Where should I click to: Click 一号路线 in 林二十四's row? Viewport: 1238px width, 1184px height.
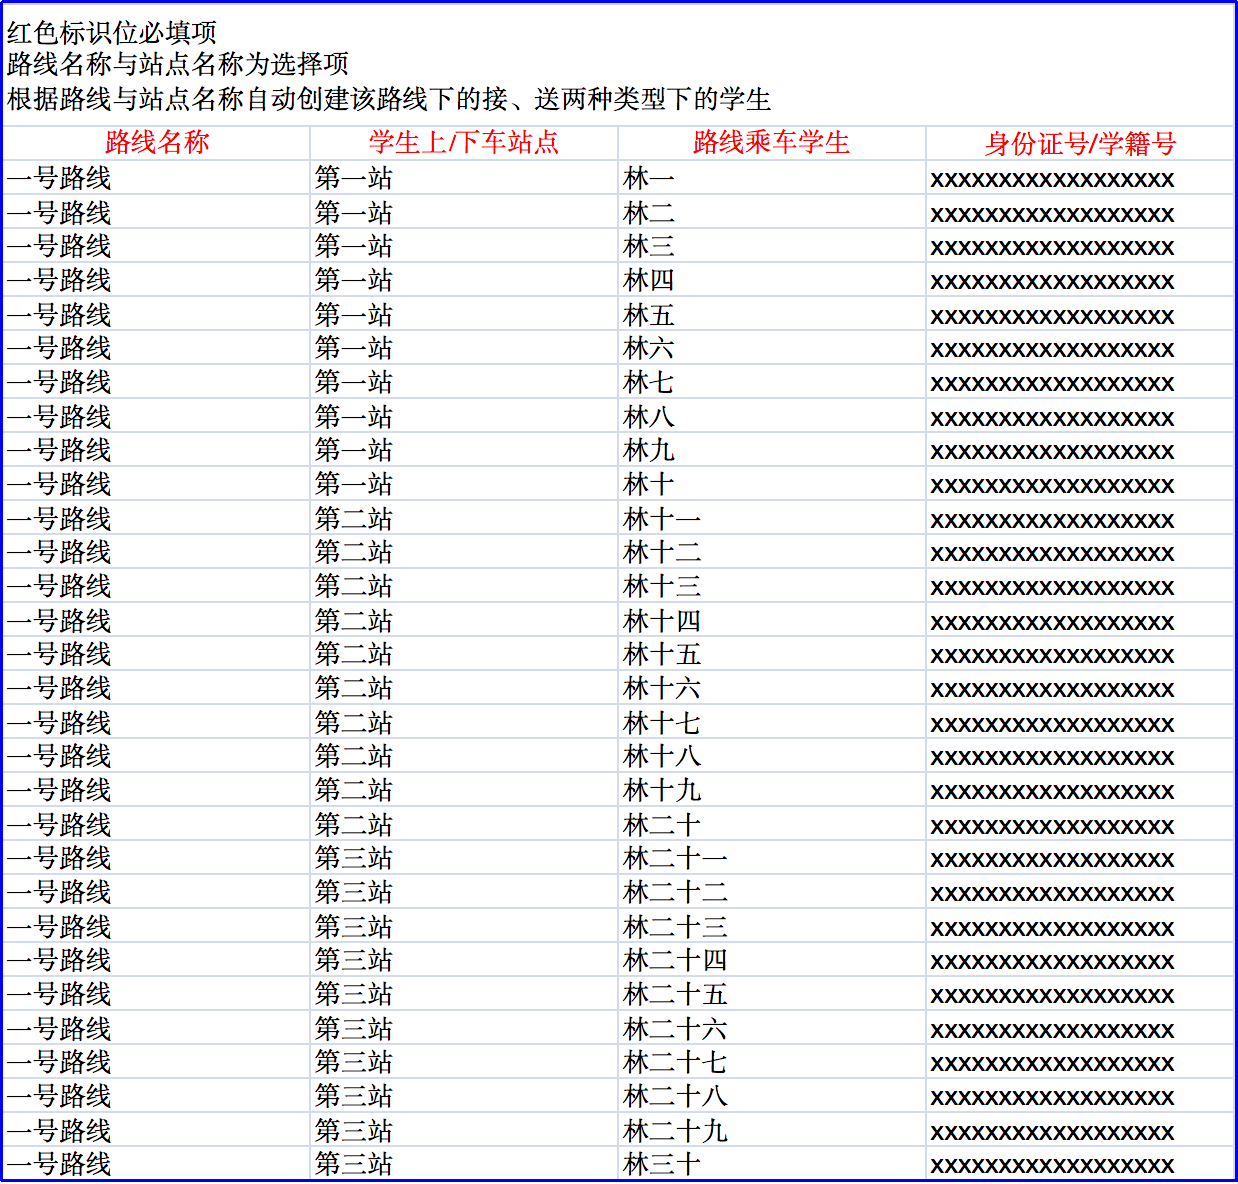[x=157, y=960]
